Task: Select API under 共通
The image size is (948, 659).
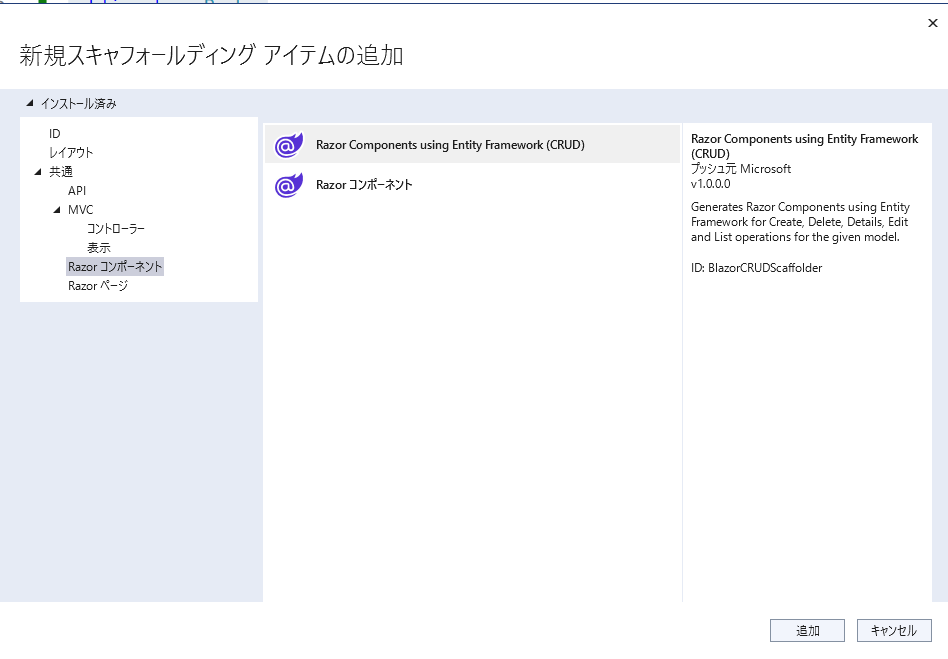Action: coord(77,190)
